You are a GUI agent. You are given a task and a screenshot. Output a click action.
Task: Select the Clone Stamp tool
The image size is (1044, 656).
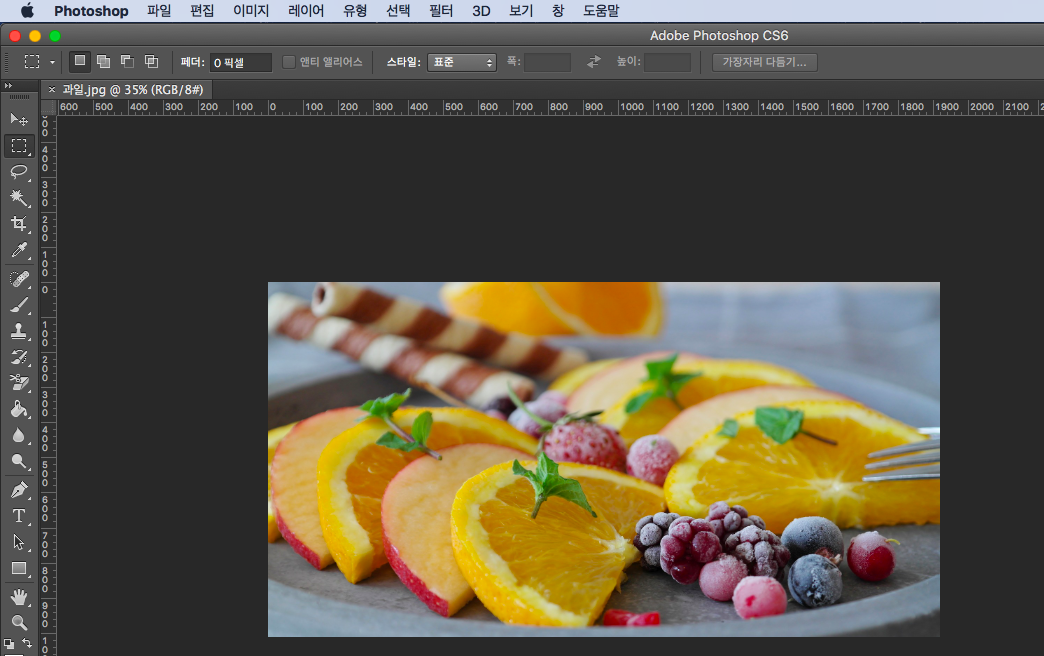[x=19, y=331]
